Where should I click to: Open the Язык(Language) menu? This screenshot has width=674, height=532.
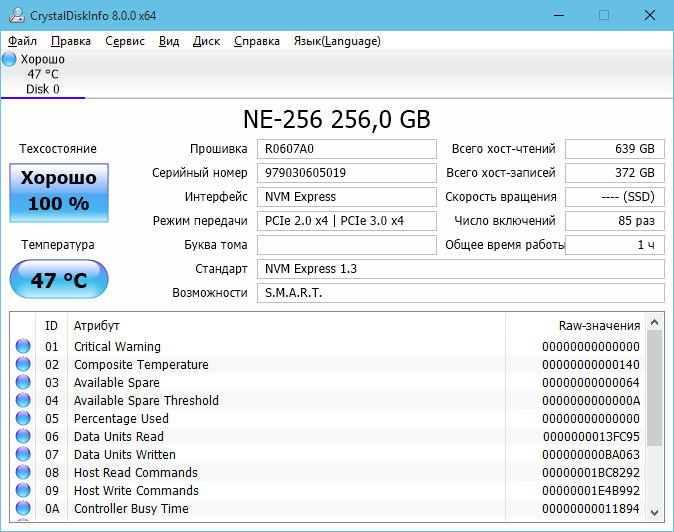point(337,41)
